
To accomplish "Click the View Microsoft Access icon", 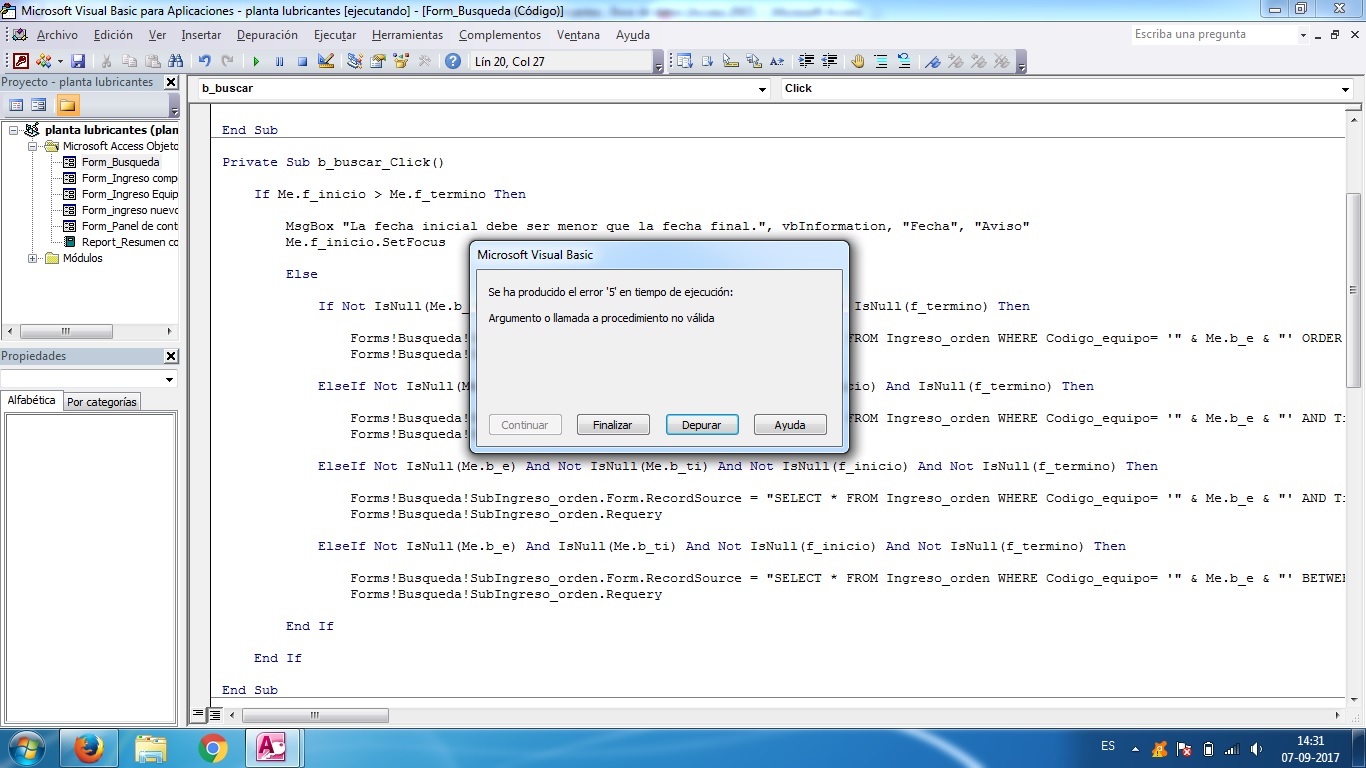I will [20, 61].
